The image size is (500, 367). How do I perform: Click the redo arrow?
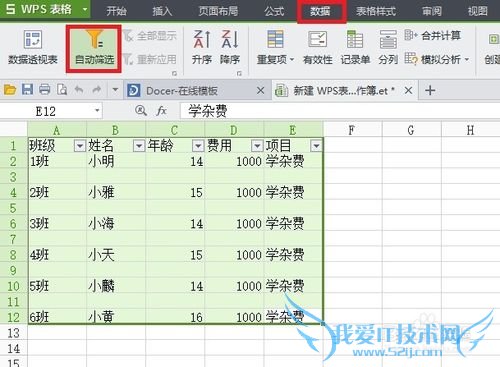coord(97,90)
